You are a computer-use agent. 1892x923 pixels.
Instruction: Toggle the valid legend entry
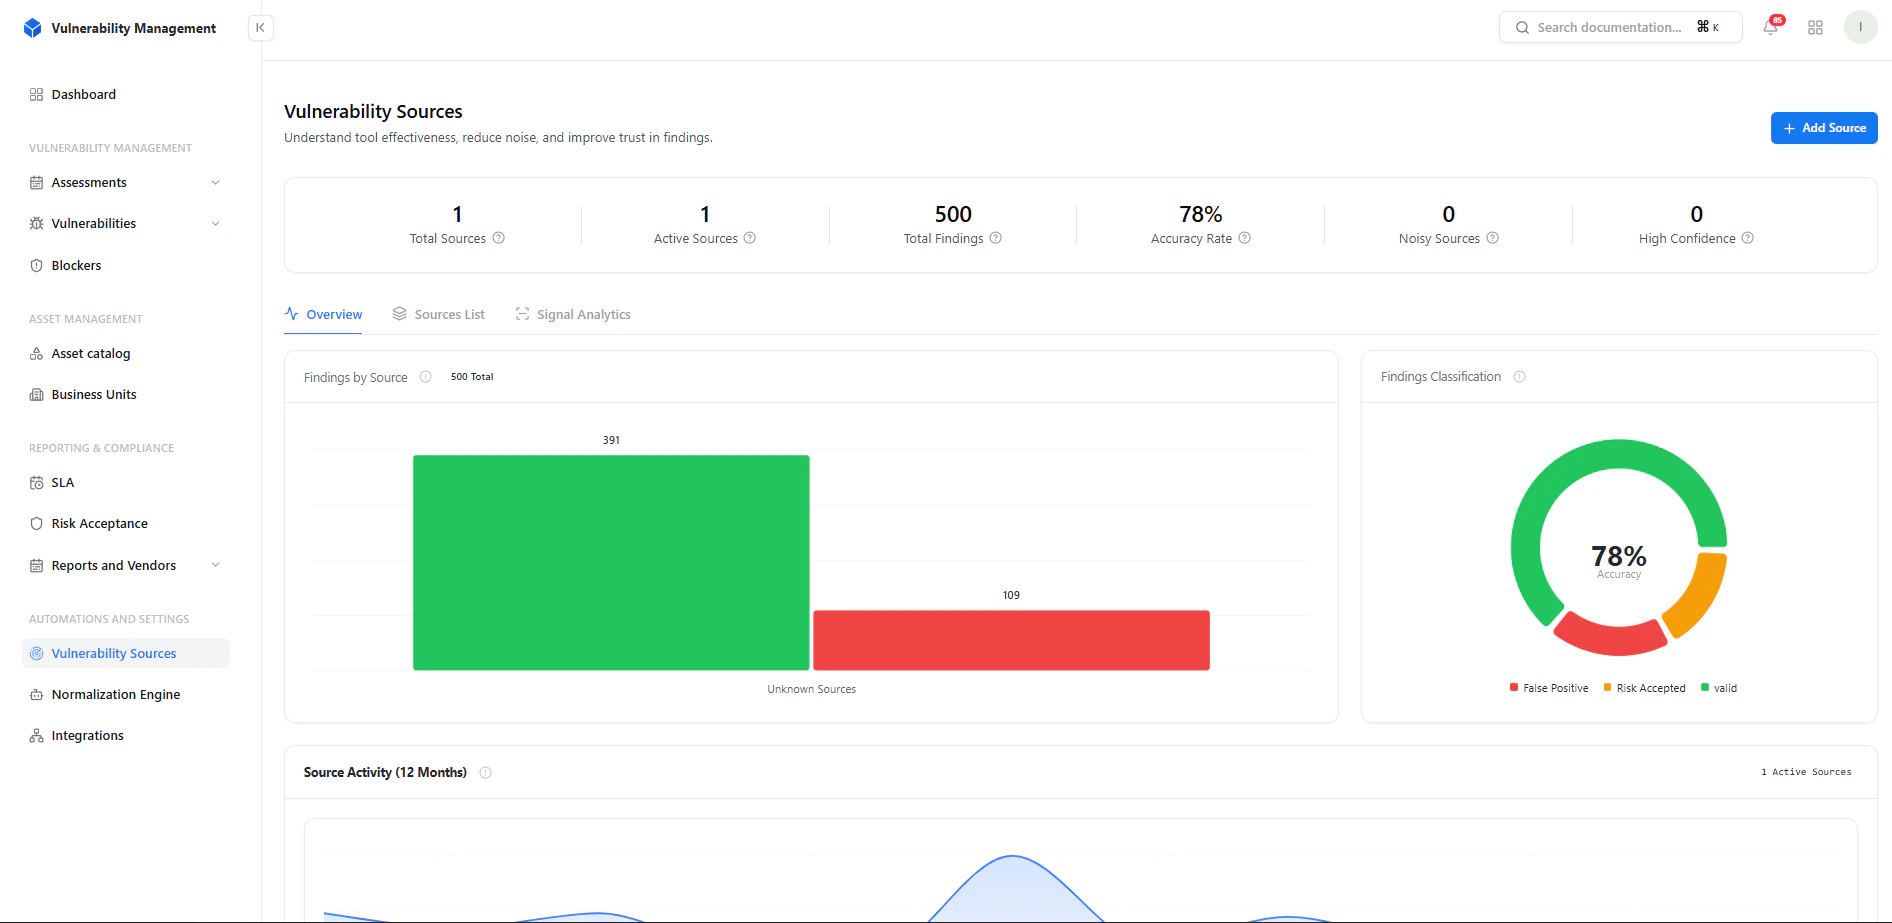pyautogui.click(x=1719, y=688)
